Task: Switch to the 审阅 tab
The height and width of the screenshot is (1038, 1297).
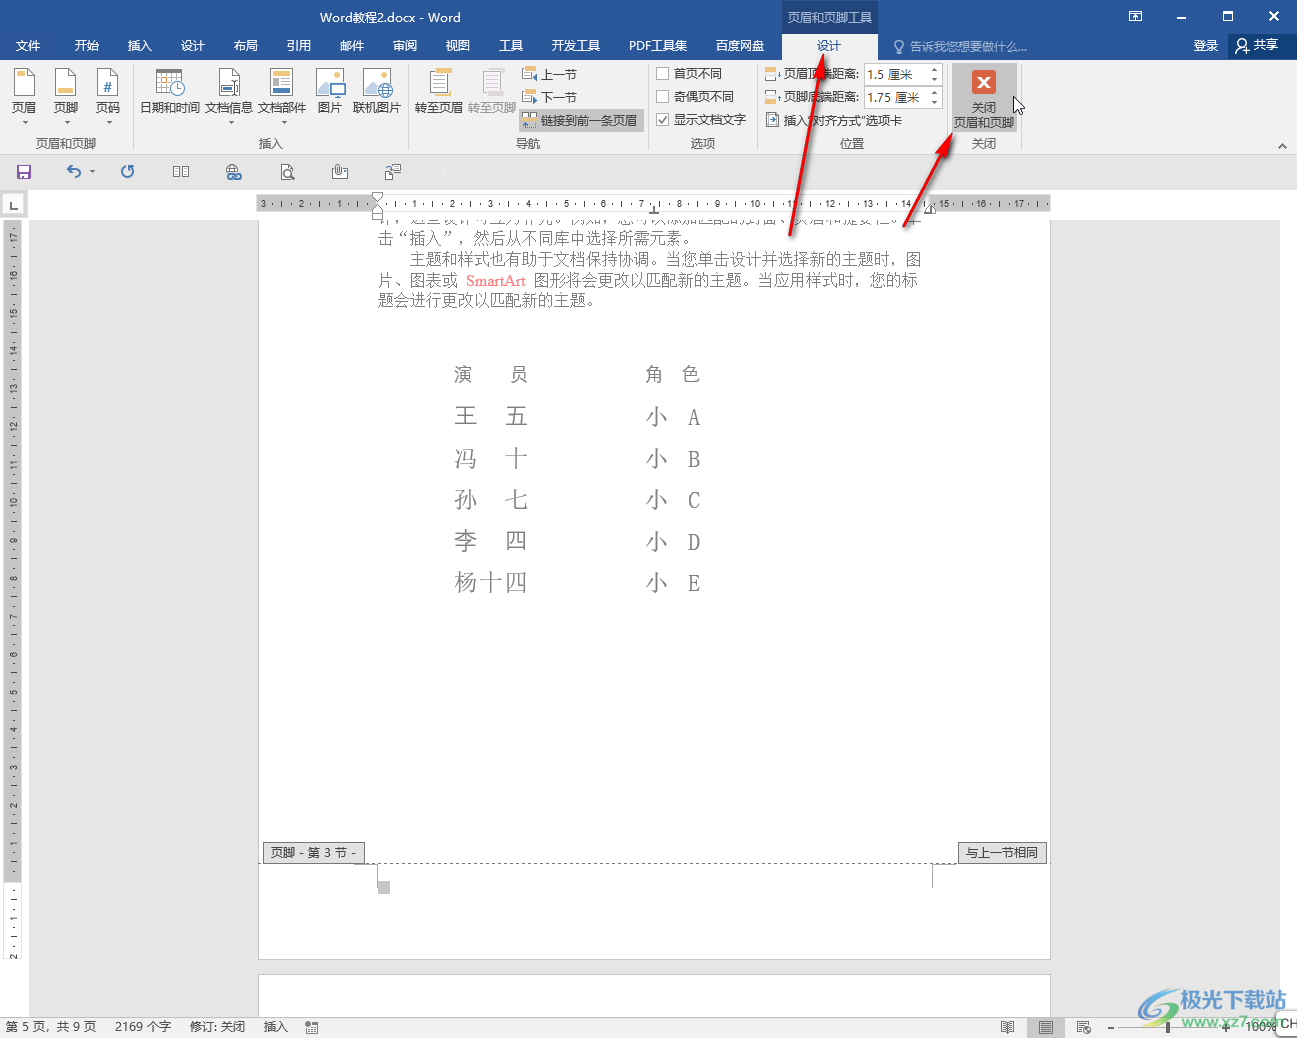Action: click(405, 46)
